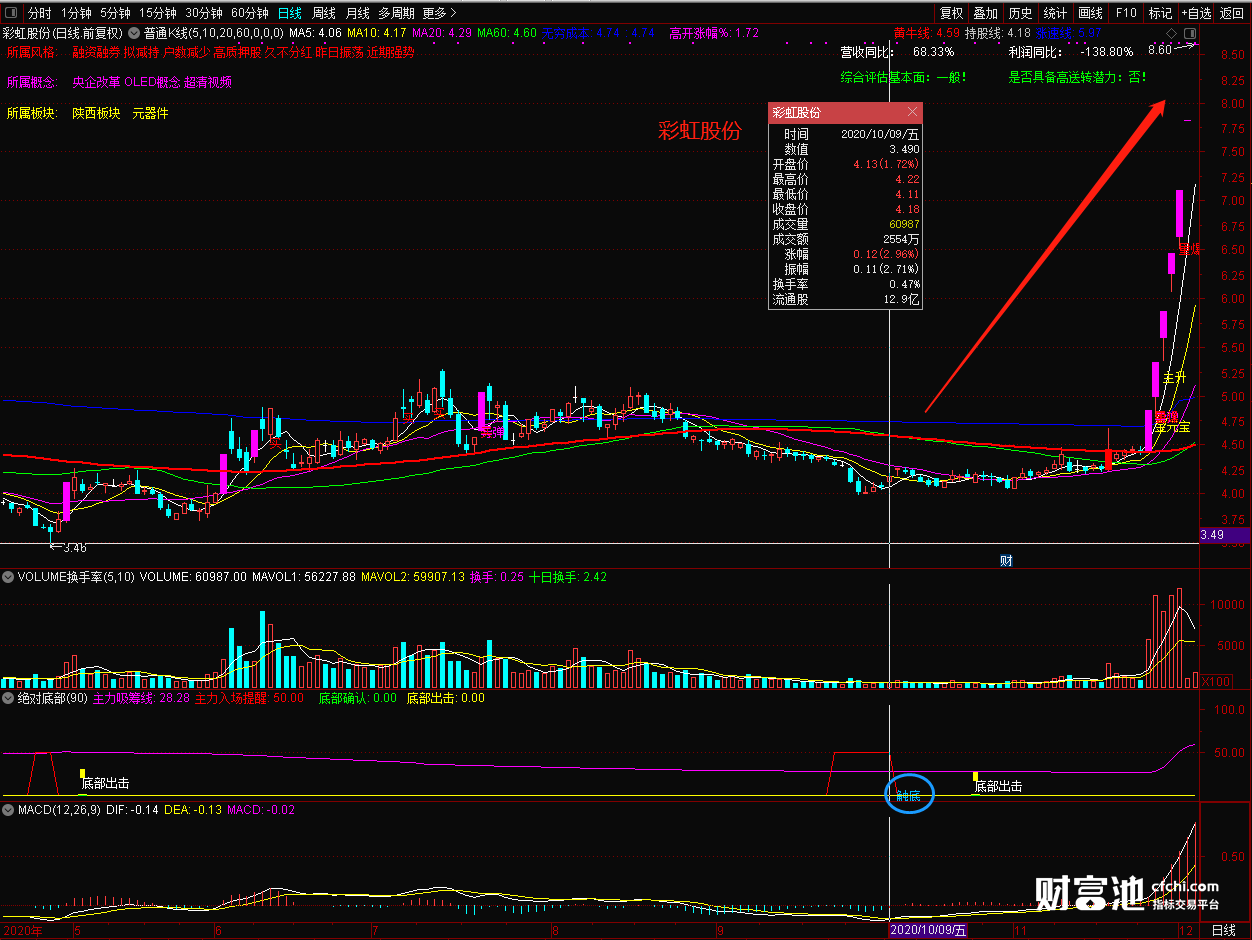
Task: Click 融资融券 style tag
Action: click(x=97, y=52)
